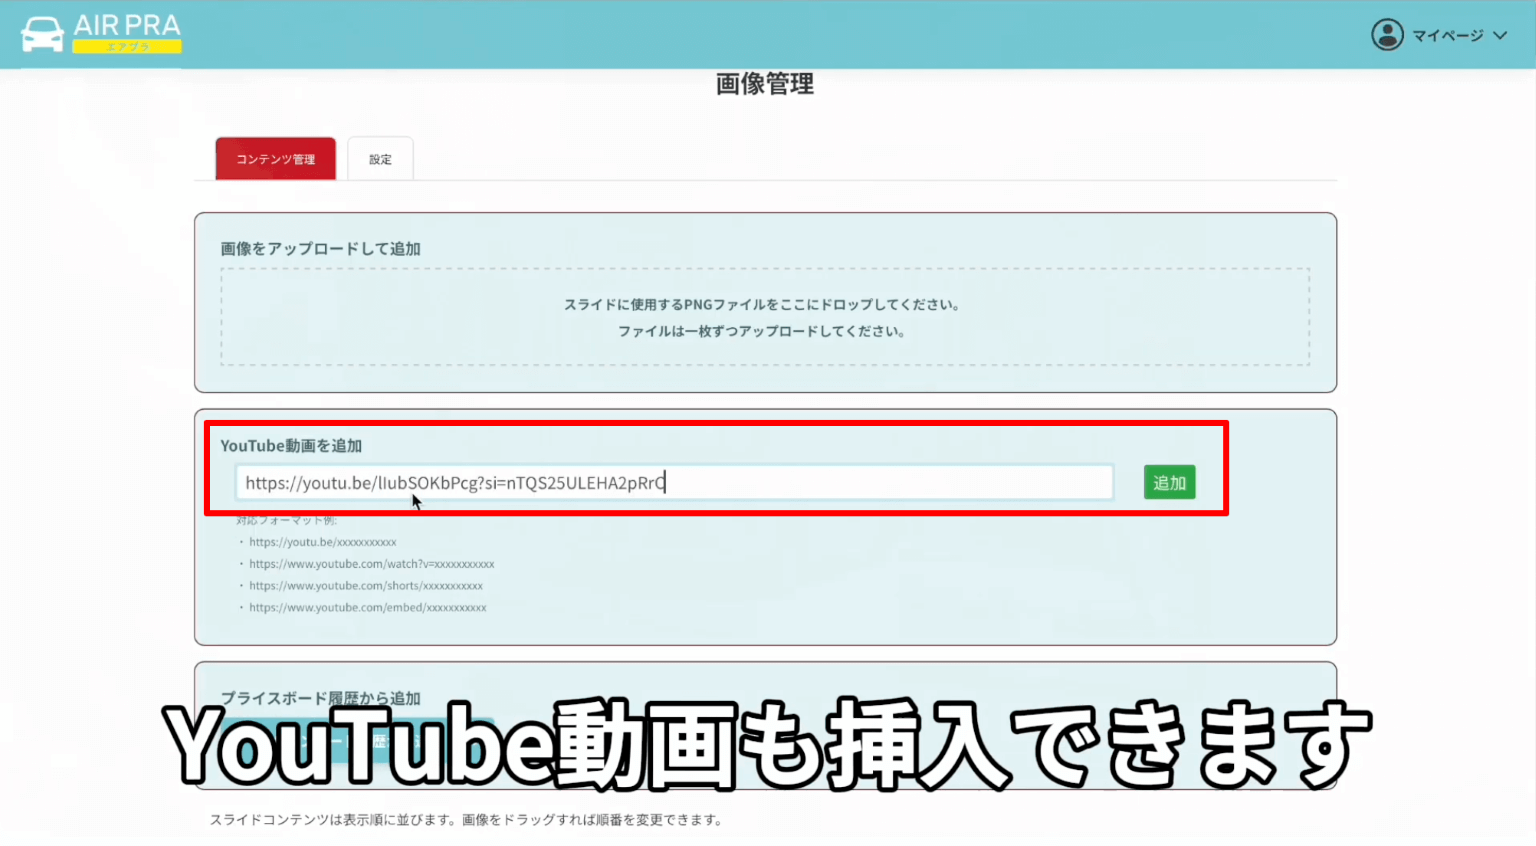Click the 対応フォーマット例 label

(x=280, y=519)
